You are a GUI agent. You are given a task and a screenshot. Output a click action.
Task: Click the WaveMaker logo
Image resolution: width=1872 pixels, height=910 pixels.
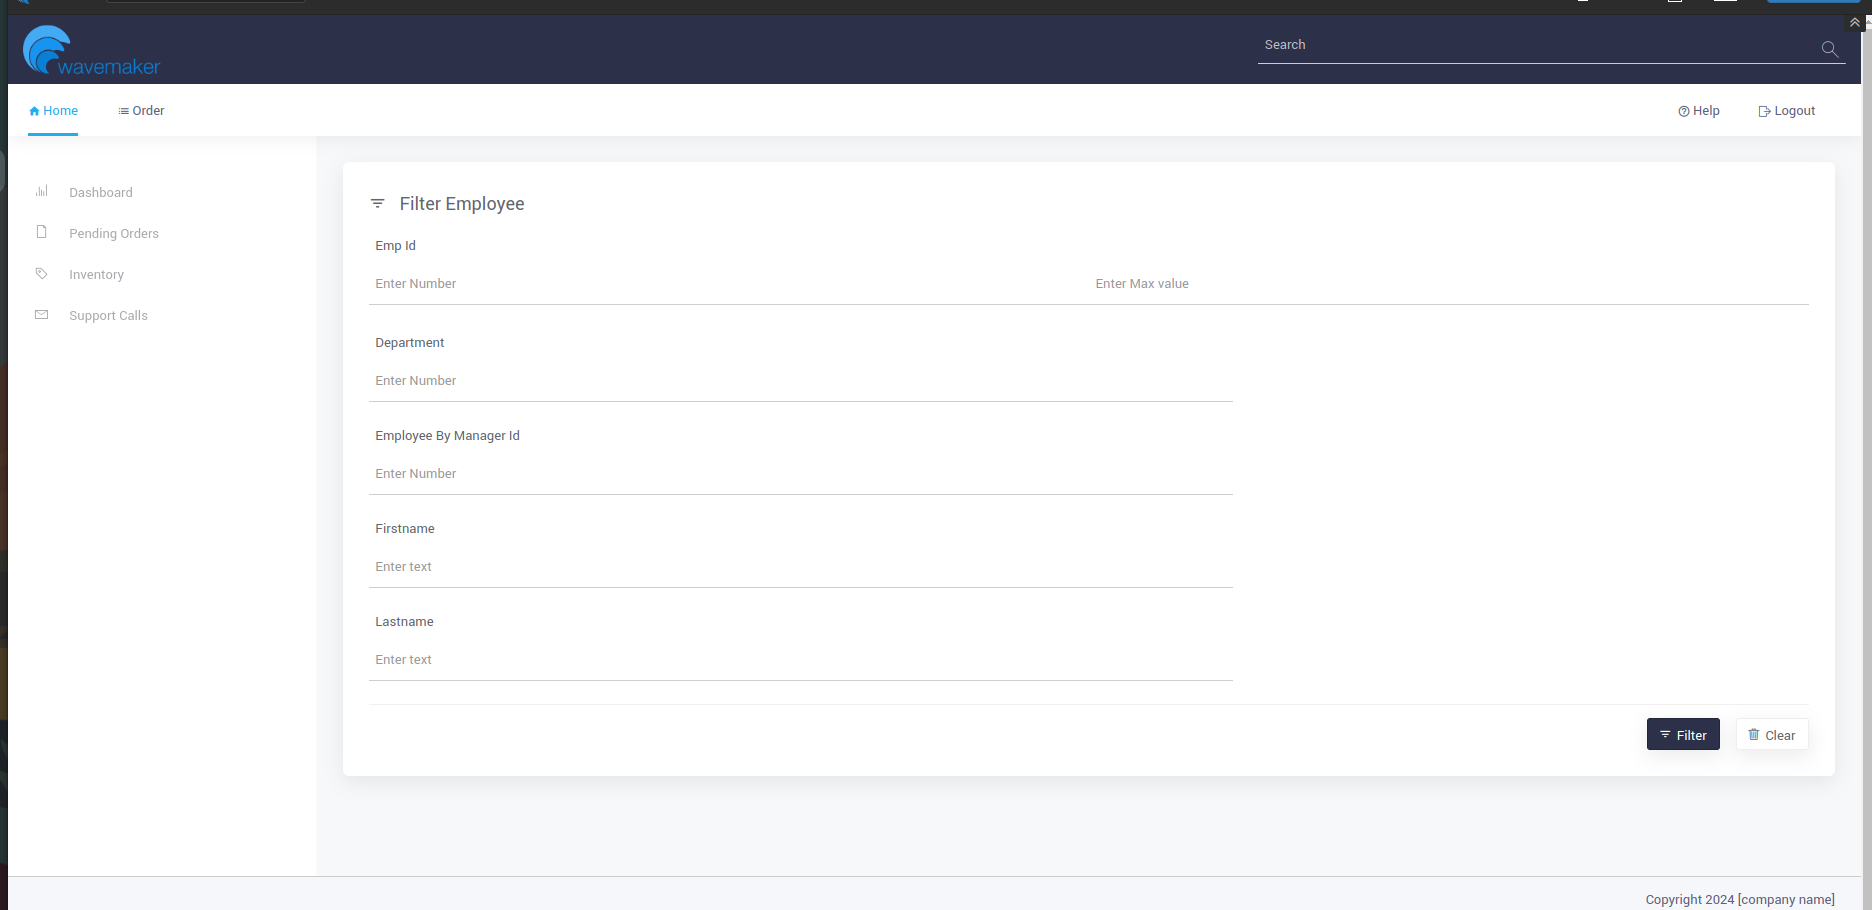tap(91, 51)
